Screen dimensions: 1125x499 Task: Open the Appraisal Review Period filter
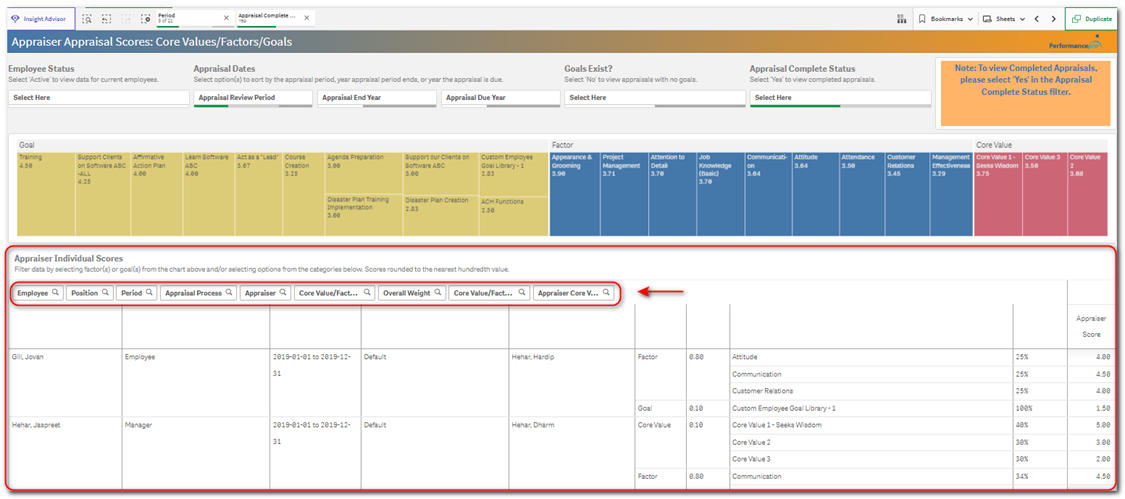(253, 98)
